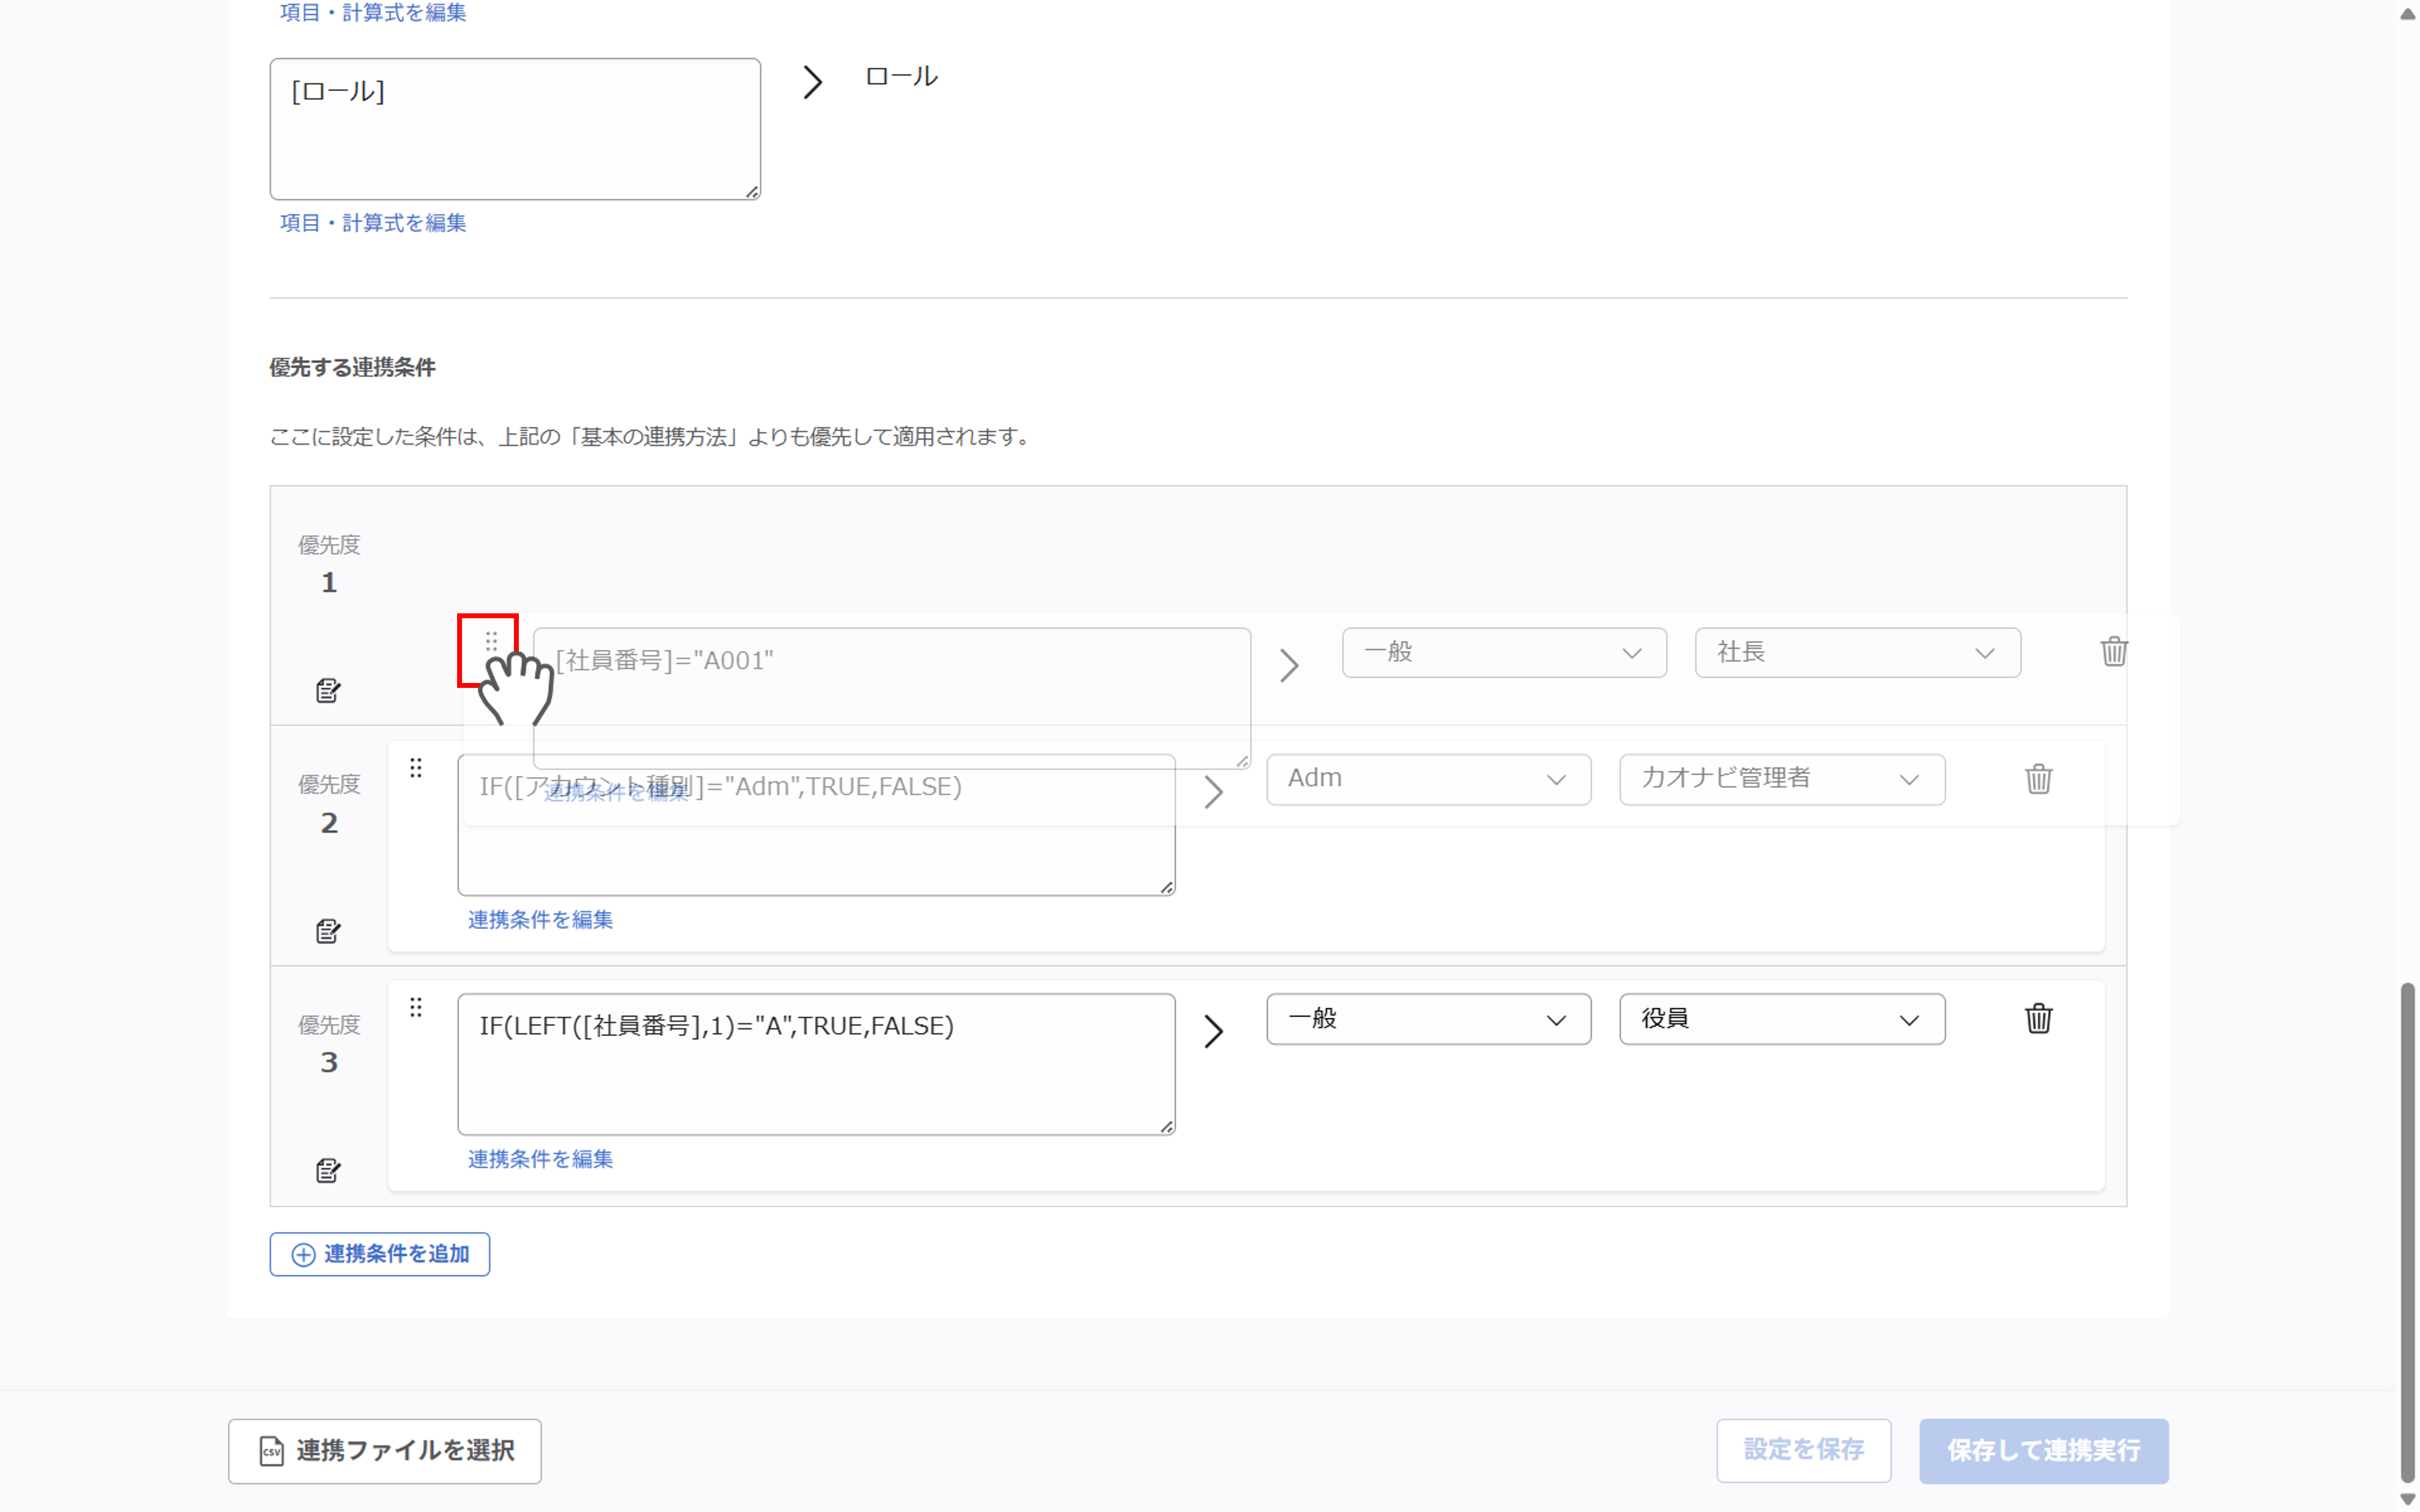Open 連携条件を編集 link under priority 2

pyautogui.click(x=540, y=919)
